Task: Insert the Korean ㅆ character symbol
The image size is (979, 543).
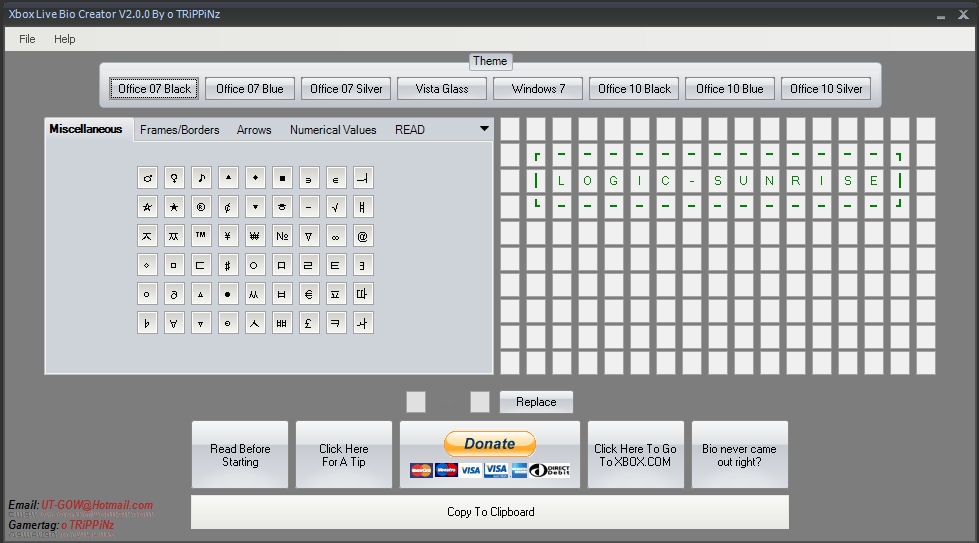Action: [255, 294]
